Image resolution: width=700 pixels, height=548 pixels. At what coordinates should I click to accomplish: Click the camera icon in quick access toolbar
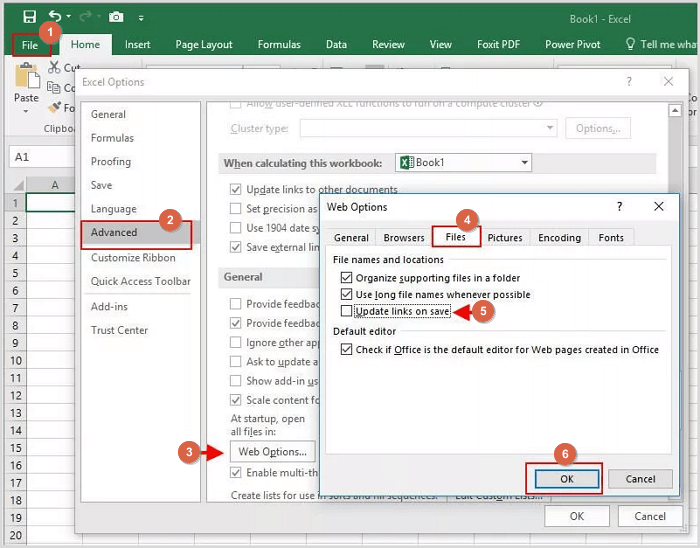[x=116, y=17]
